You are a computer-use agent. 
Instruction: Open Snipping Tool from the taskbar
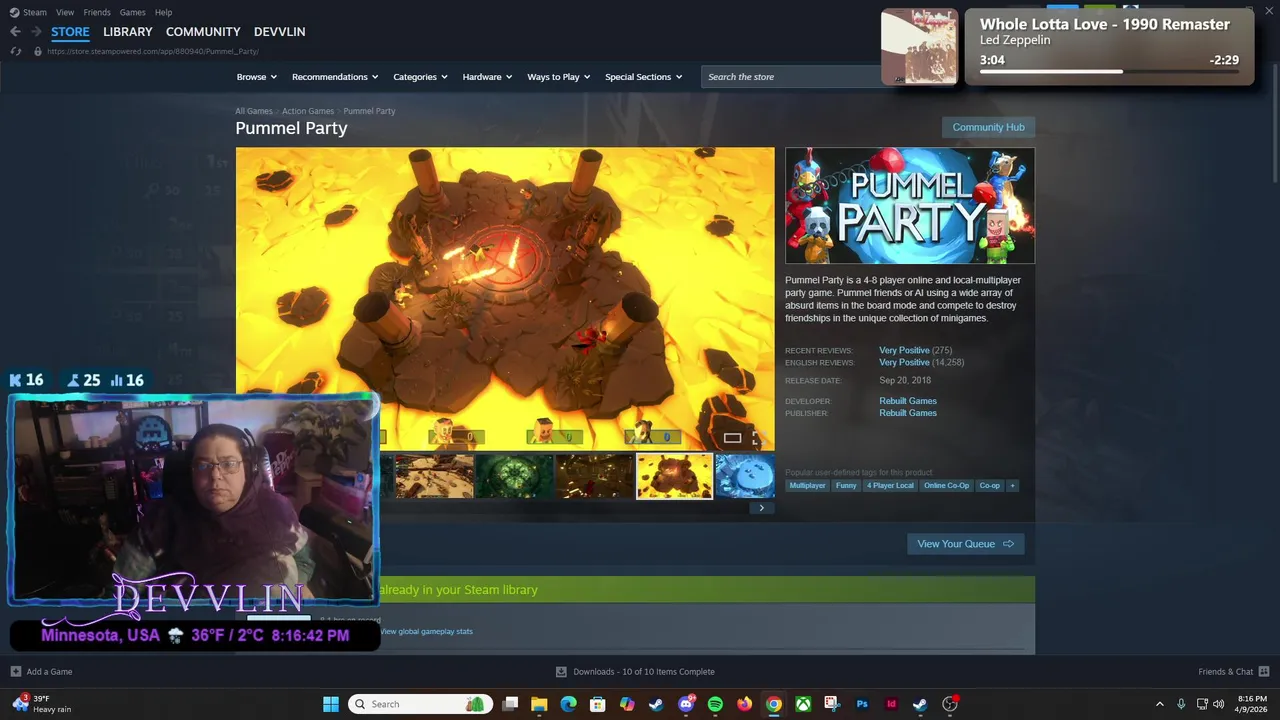coord(832,704)
